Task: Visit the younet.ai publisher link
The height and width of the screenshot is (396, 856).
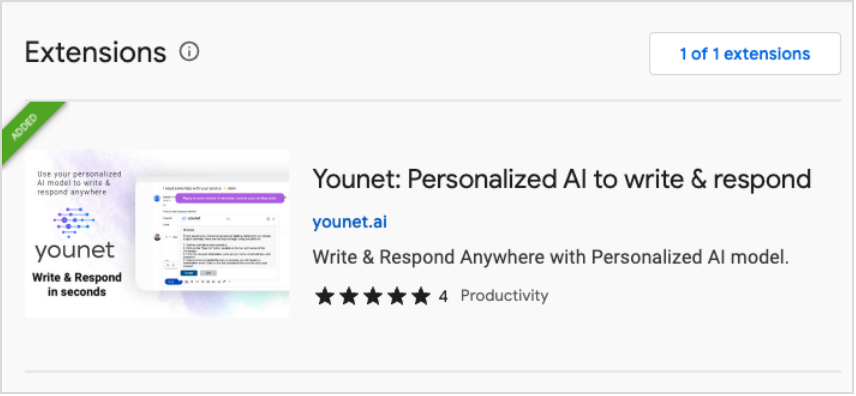Action: tap(349, 222)
